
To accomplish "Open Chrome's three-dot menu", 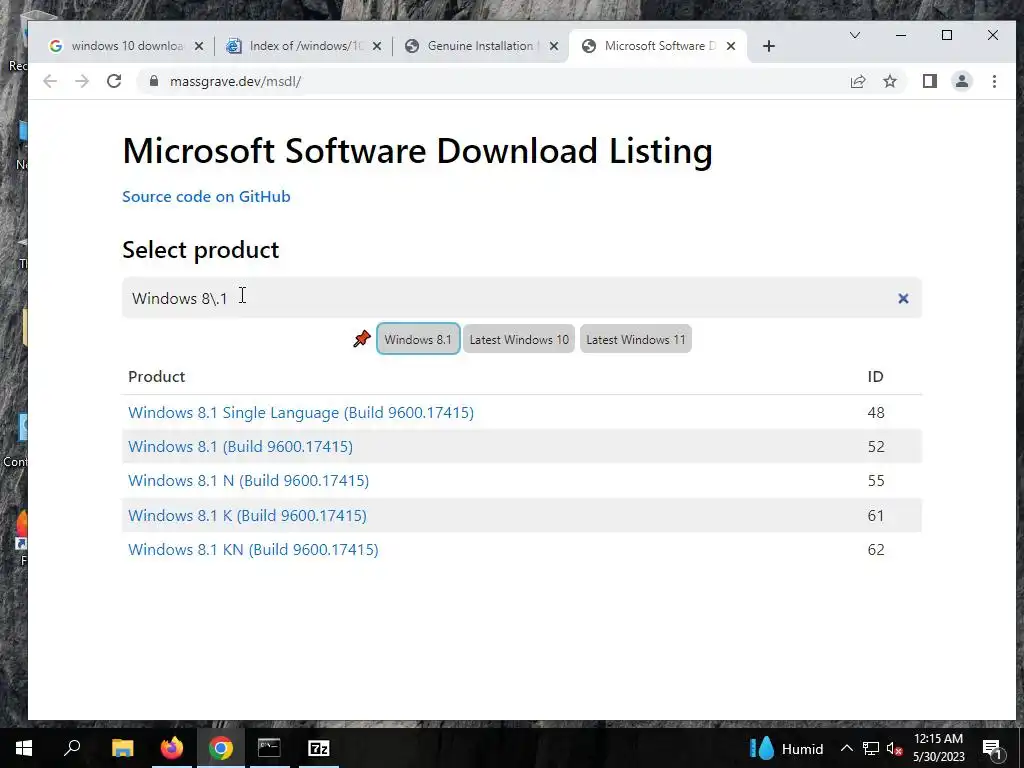I will [x=994, y=81].
